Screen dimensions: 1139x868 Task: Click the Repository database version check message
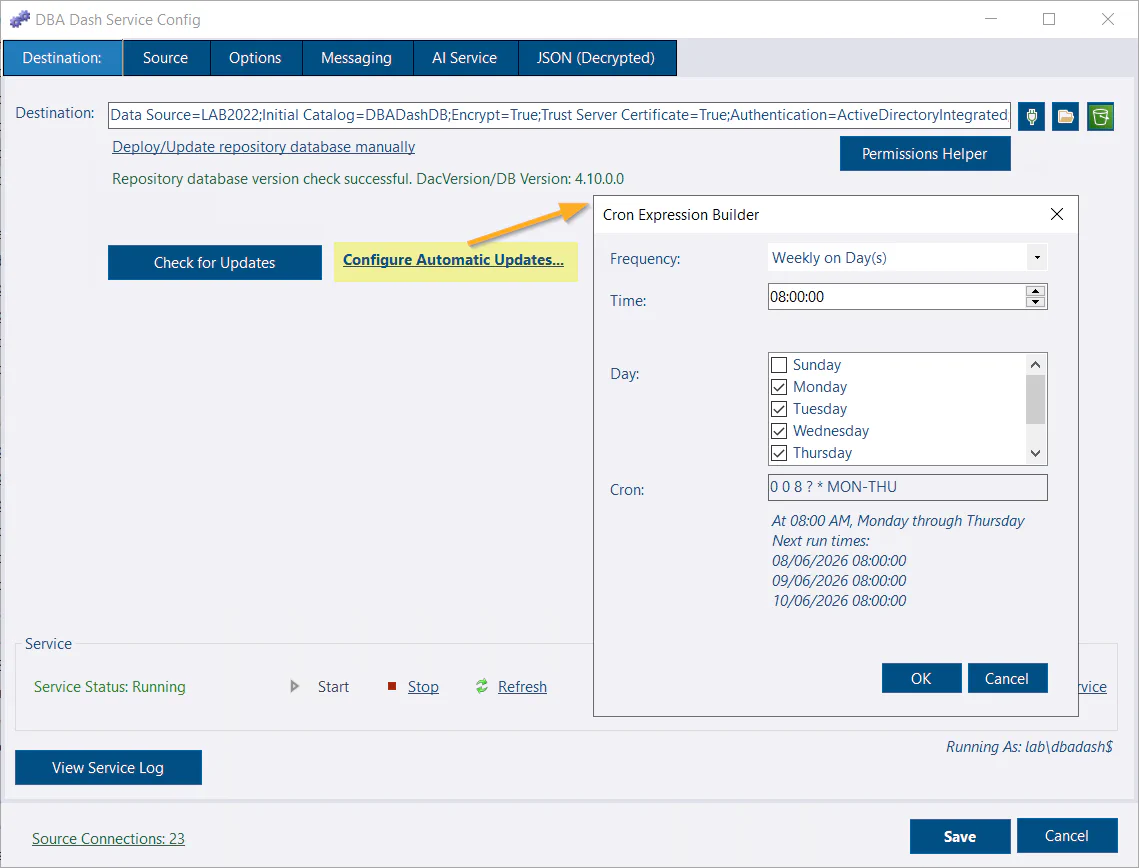(x=368, y=179)
